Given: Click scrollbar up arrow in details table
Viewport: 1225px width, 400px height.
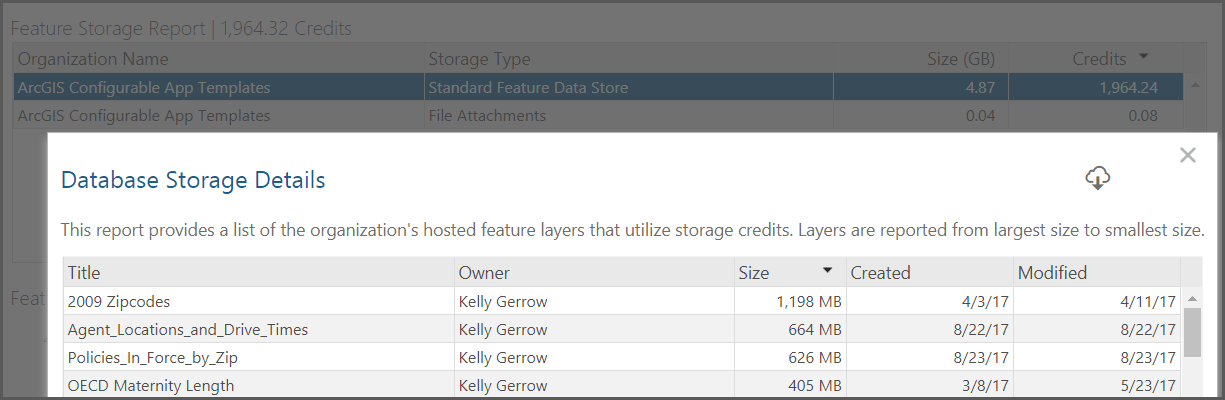Looking at the screenshot, I should click(x=1192, y=299).
